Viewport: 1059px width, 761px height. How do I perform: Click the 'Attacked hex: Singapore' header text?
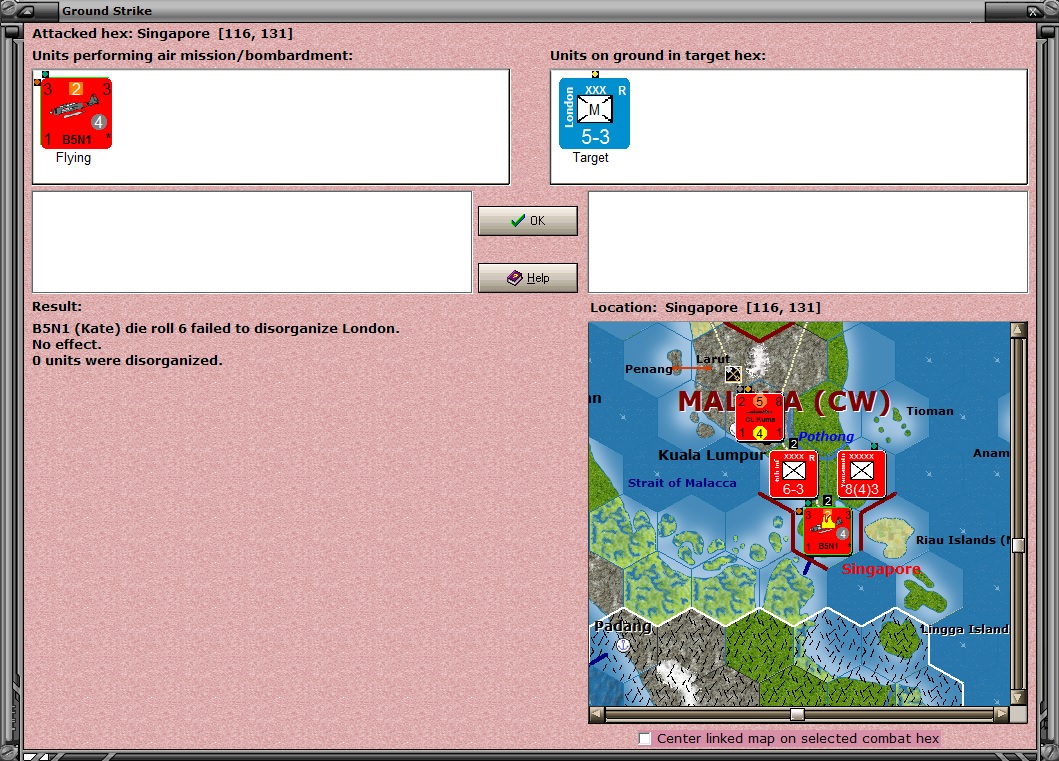pyautogui.click(x=163, y=33)
